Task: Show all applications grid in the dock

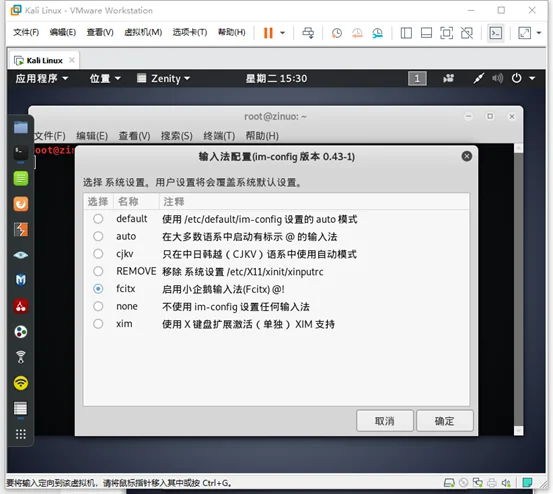Action: (x=21, y=434)
